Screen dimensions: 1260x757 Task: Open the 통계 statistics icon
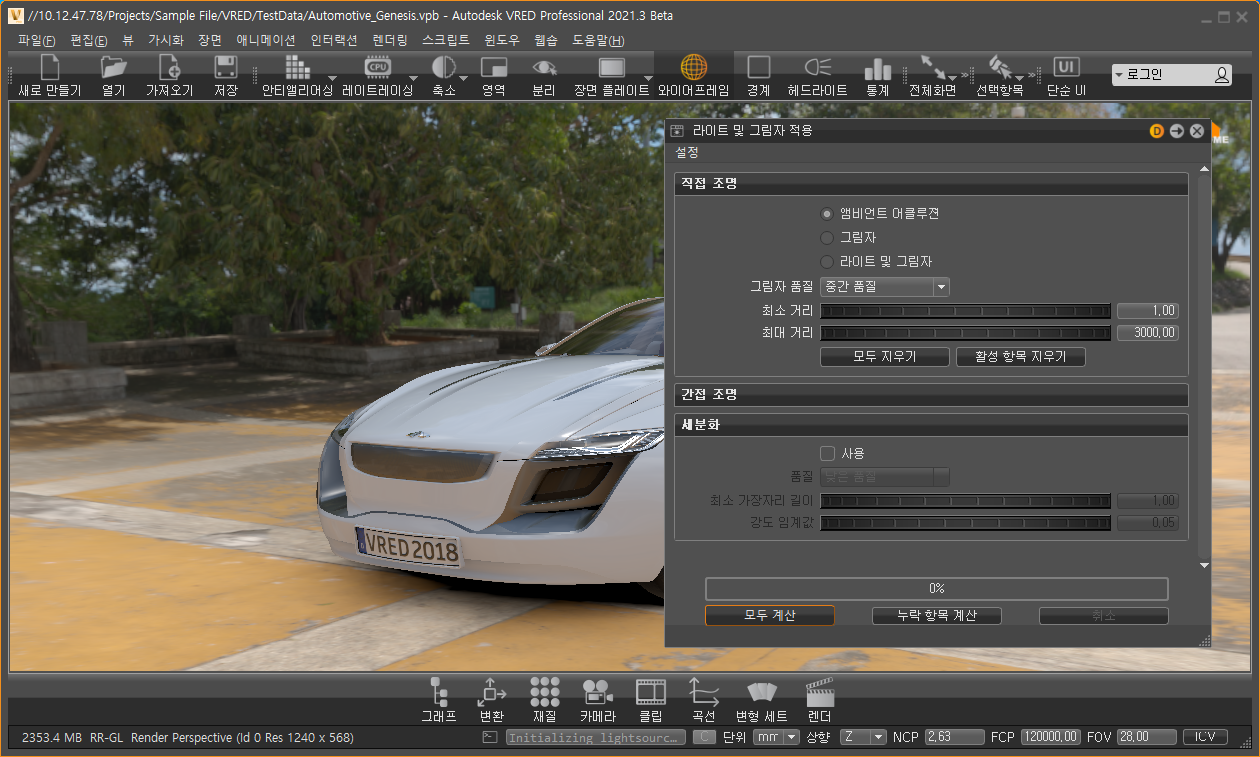tap(877, 75)
